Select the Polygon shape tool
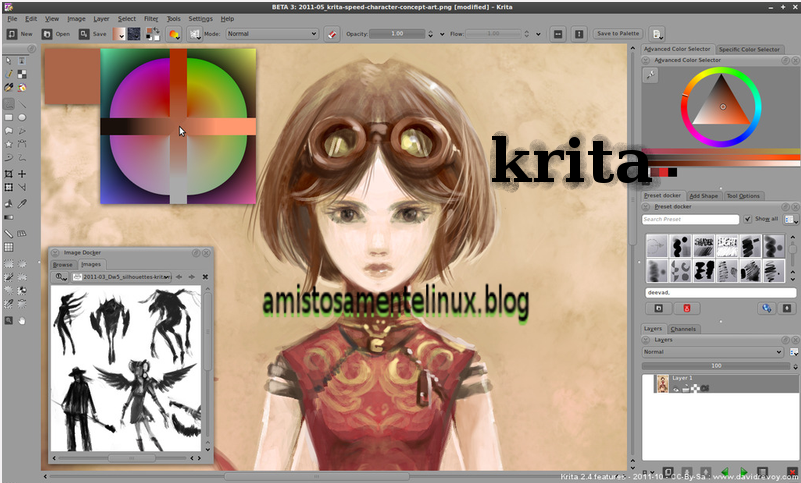Viewport: 801px width, 483px height. tap(9, 131)
